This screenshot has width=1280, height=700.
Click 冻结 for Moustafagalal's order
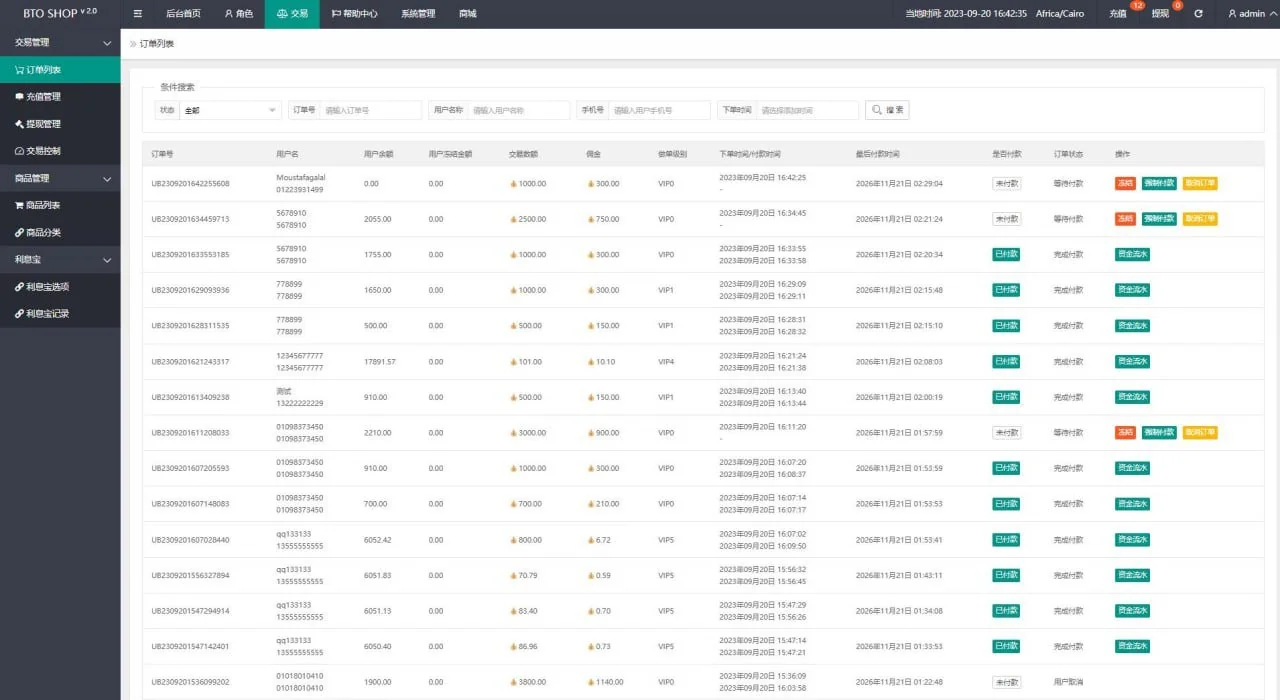coord(1125,183)
